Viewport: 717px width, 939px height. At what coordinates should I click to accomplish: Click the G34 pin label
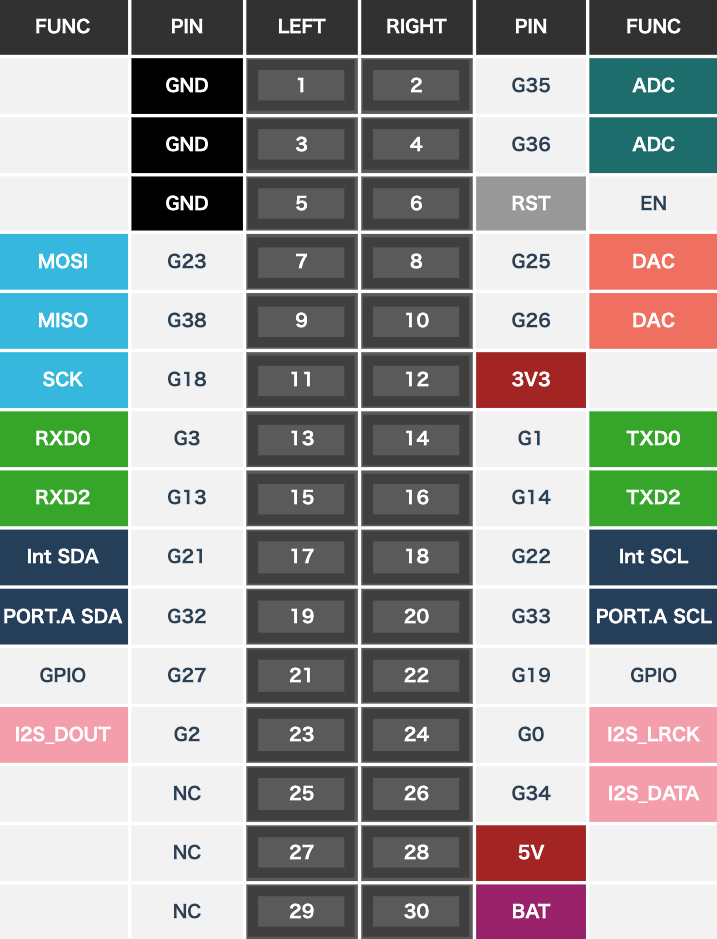coord(530,793)
